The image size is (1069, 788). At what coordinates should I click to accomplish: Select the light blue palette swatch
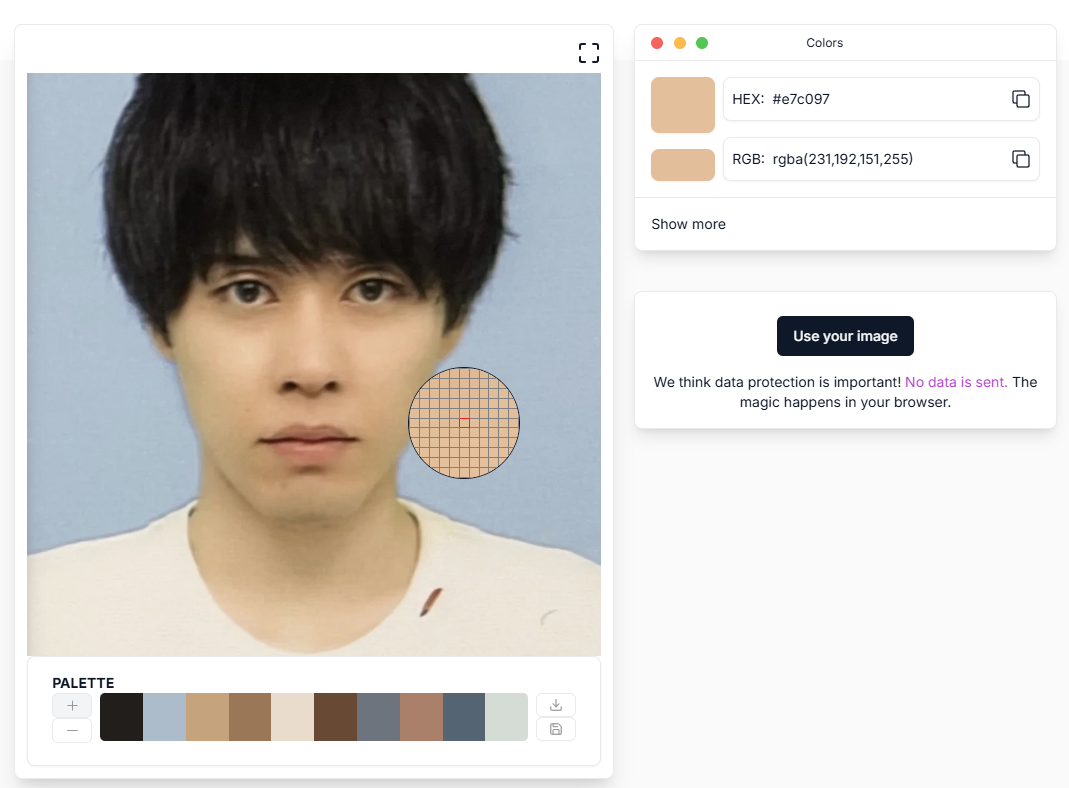pyautogui.click(x=164, y=717)
